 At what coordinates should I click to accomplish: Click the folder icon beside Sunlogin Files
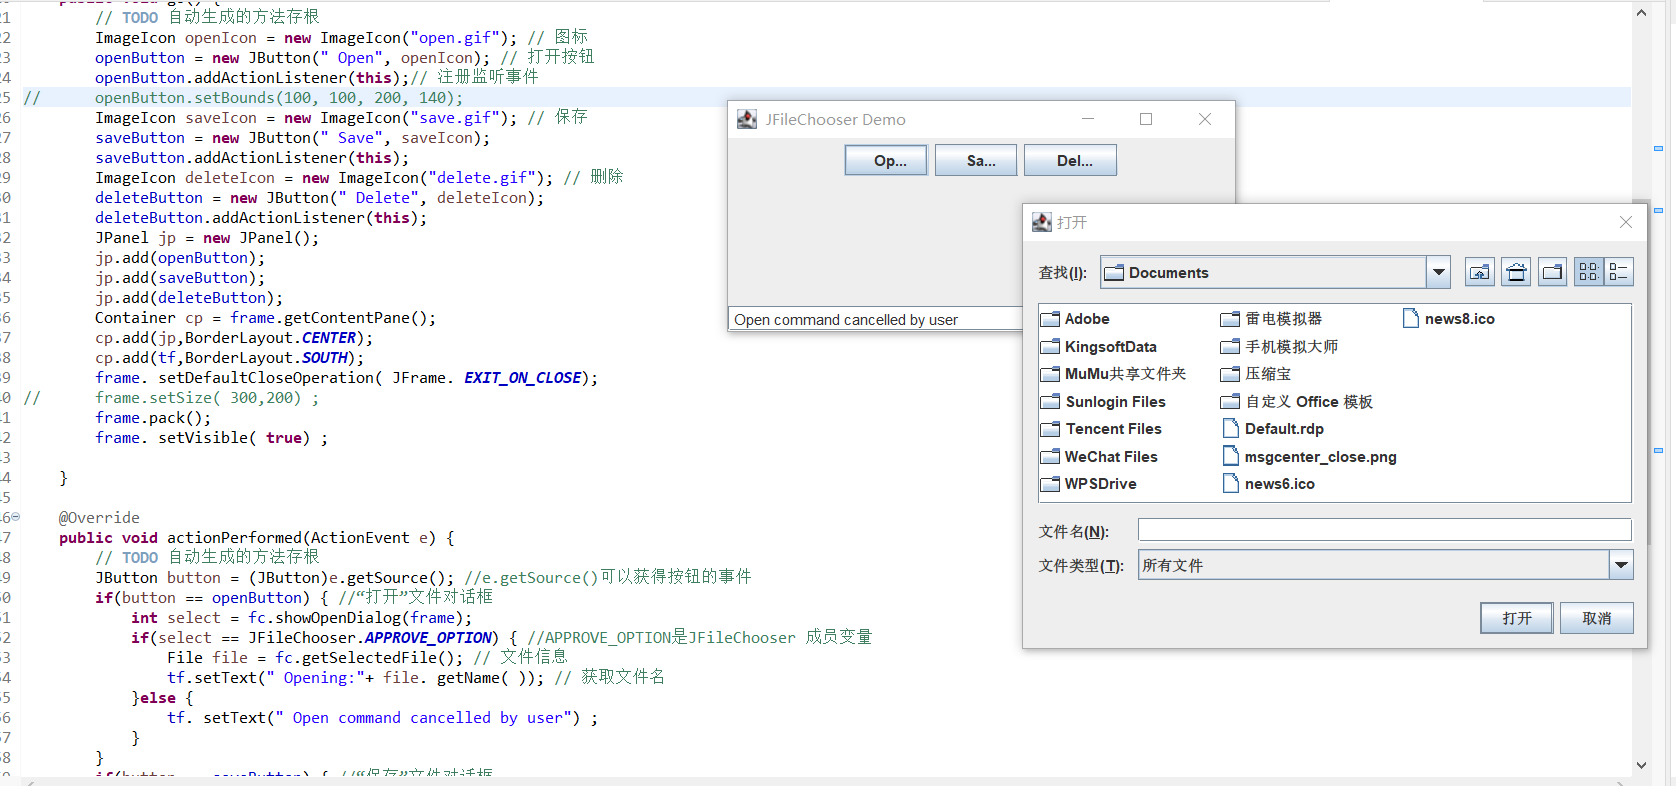pyautogui.click(x=1050, y=402)
